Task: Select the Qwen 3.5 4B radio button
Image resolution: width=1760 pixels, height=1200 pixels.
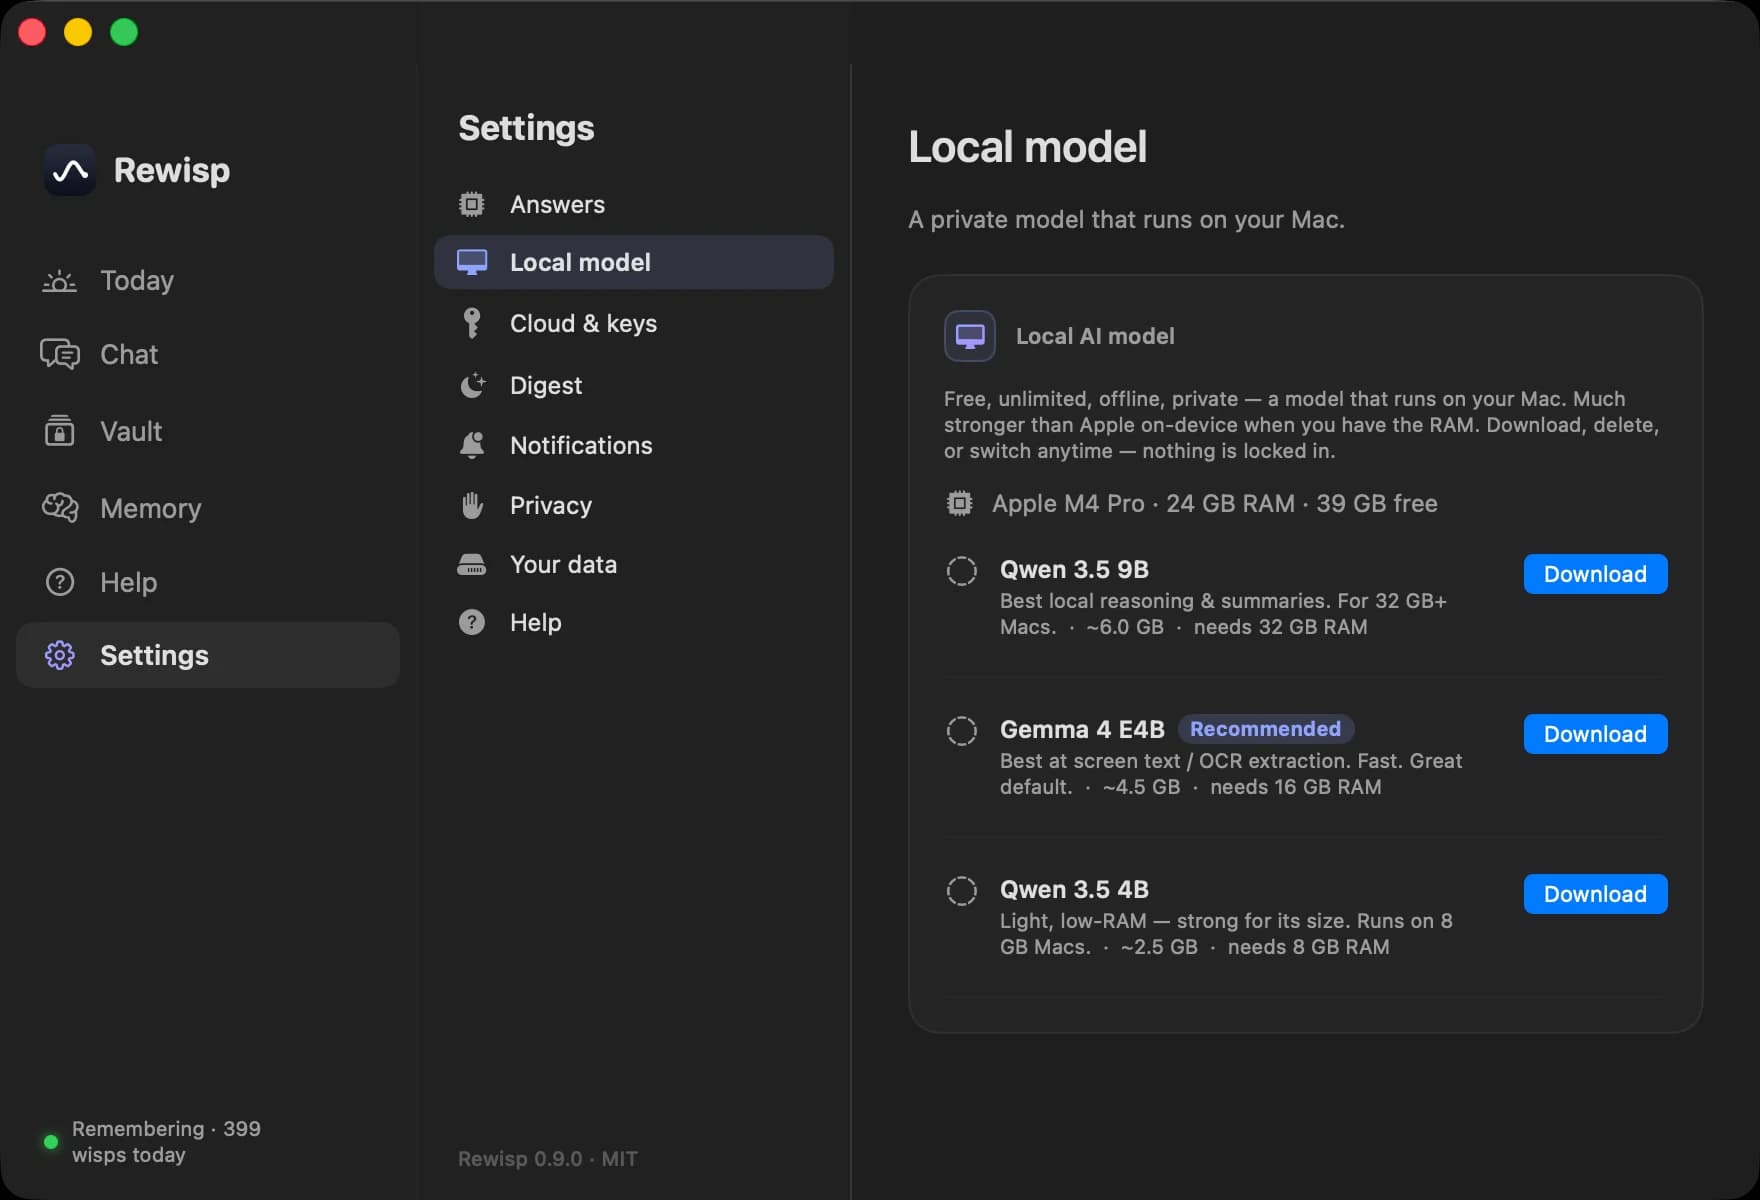Action: pyautogui.click(x=962, y=891)
